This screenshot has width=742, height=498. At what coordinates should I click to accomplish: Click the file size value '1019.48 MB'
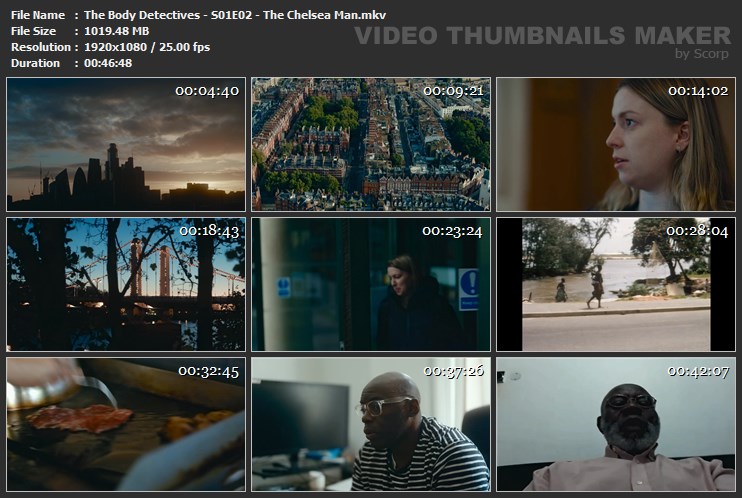(116, 31)
